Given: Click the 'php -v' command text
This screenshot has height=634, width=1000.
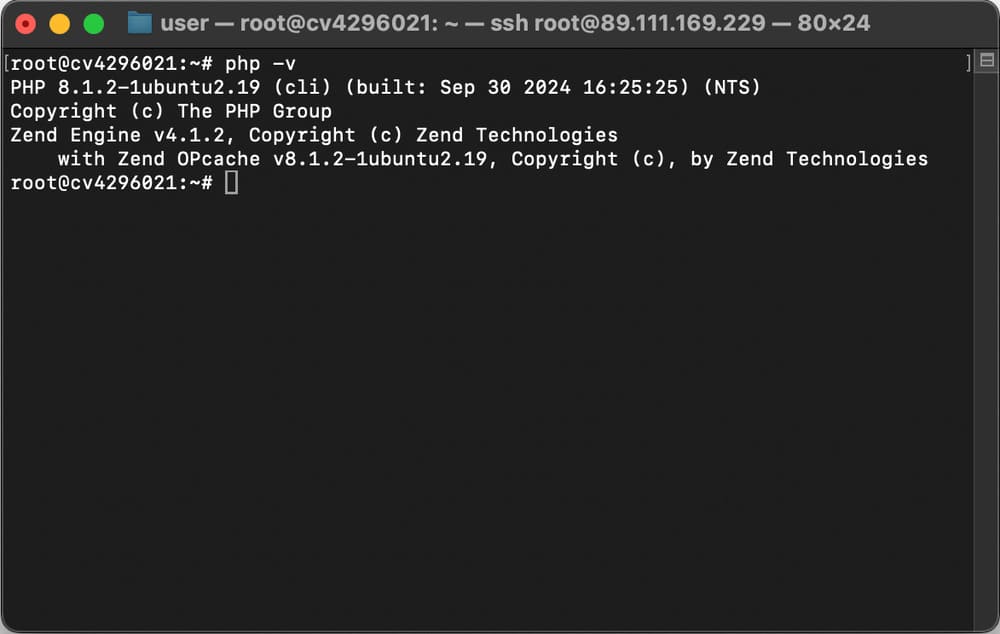Looking at the screenshot, I should click(x=260, y=64).
